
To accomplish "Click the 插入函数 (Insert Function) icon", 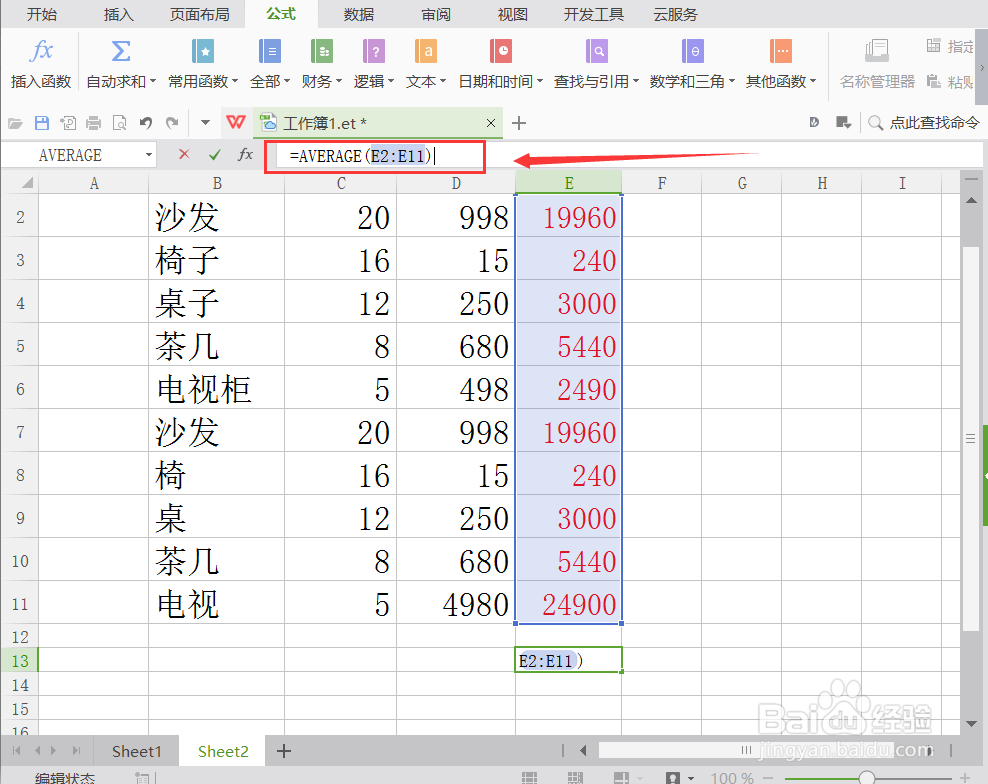I will [40, 52].
